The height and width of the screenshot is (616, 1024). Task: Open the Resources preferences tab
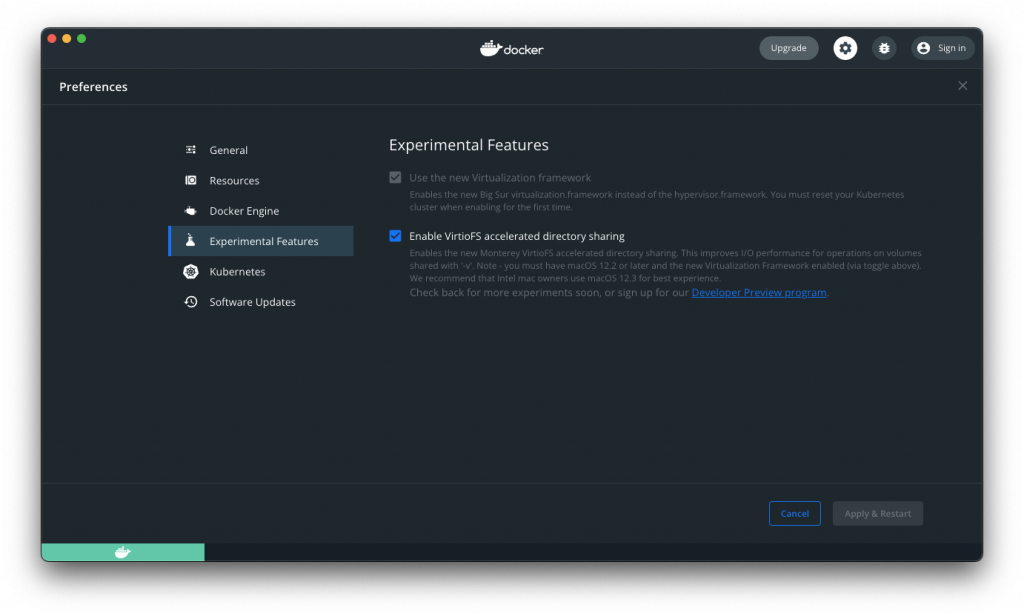[261, 180]
